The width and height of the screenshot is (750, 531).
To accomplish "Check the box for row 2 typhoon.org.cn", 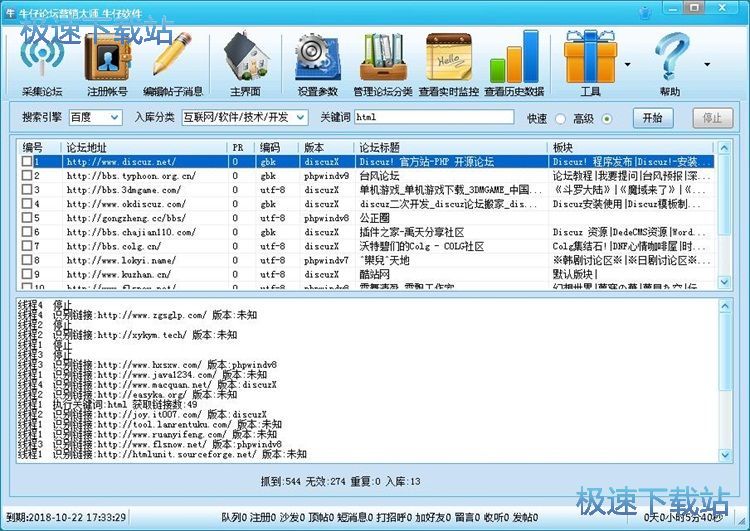I will coord(27,176).
